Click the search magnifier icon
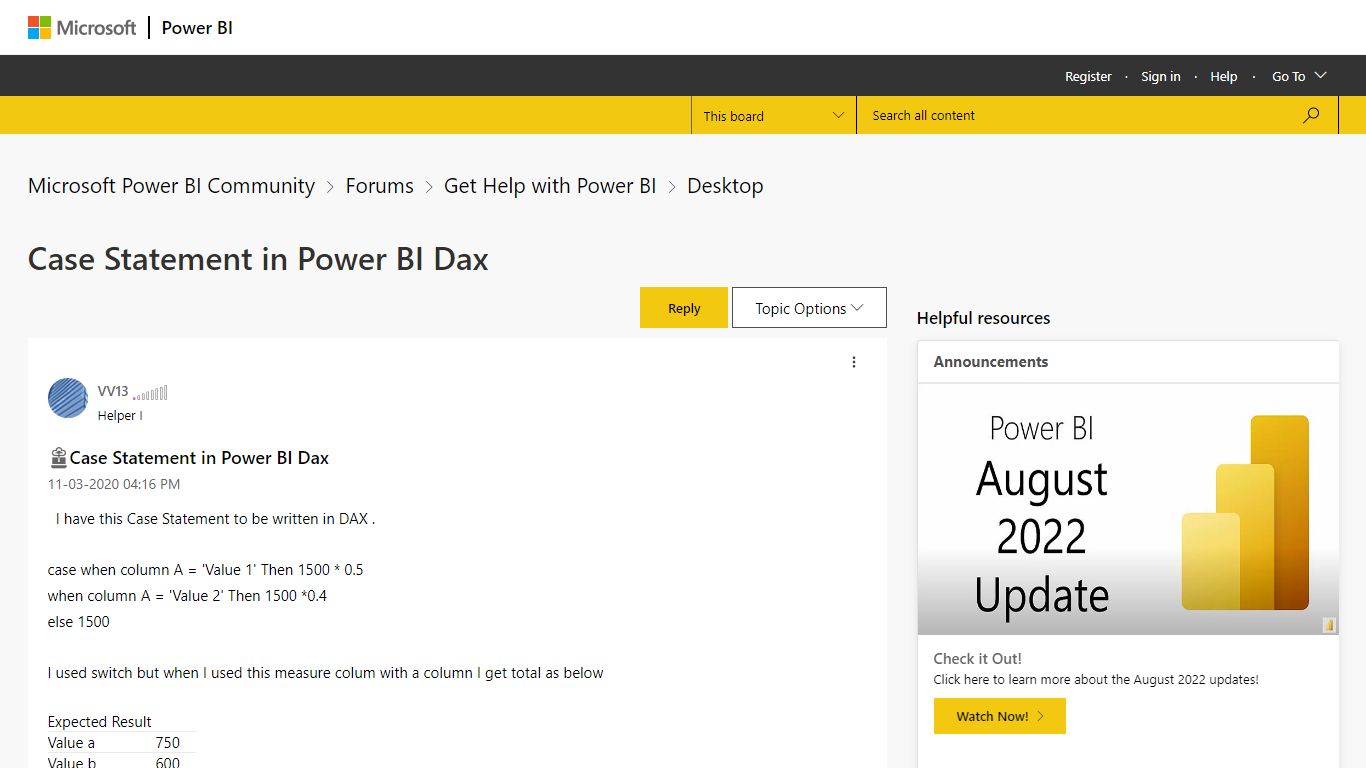Image resolution: width=1366 pixels, height=768 pixels. [x=1311, y=115]
